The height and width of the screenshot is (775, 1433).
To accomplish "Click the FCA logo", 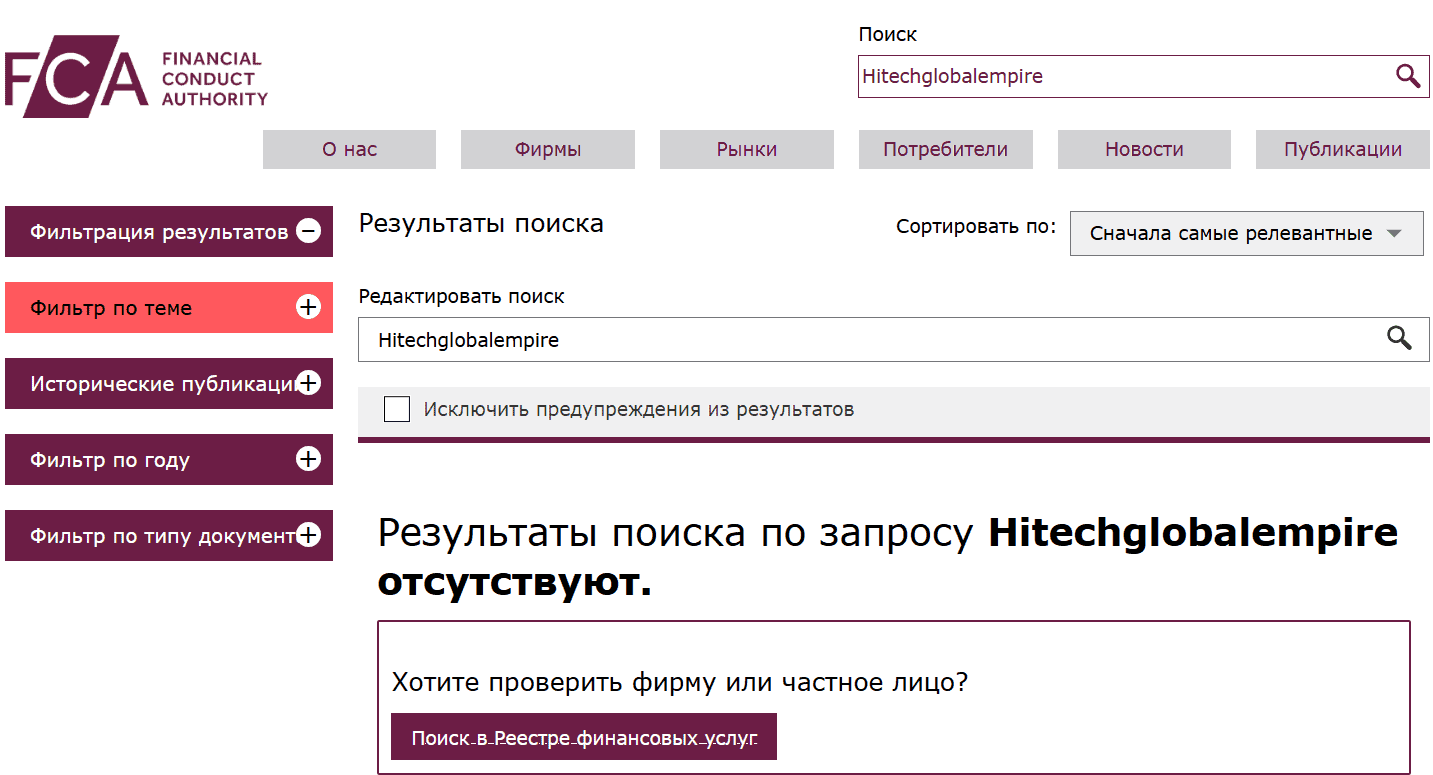I will 135,75.
